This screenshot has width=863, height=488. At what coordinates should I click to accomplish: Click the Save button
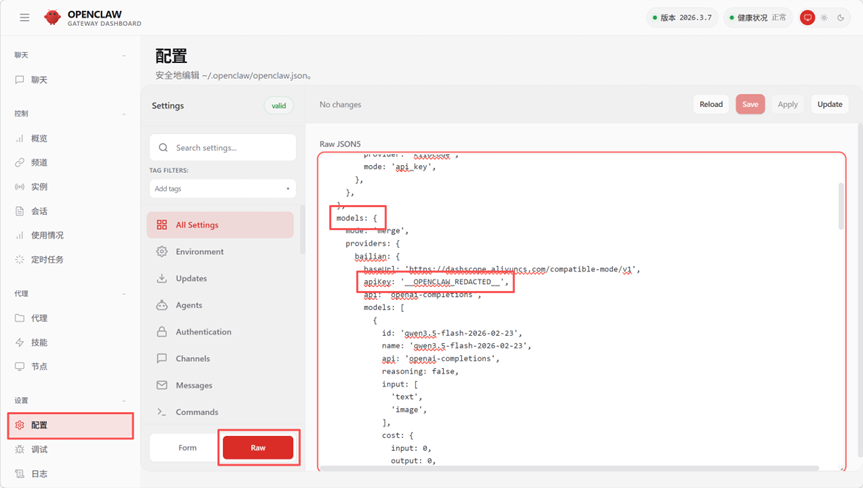tap(750, 104)
